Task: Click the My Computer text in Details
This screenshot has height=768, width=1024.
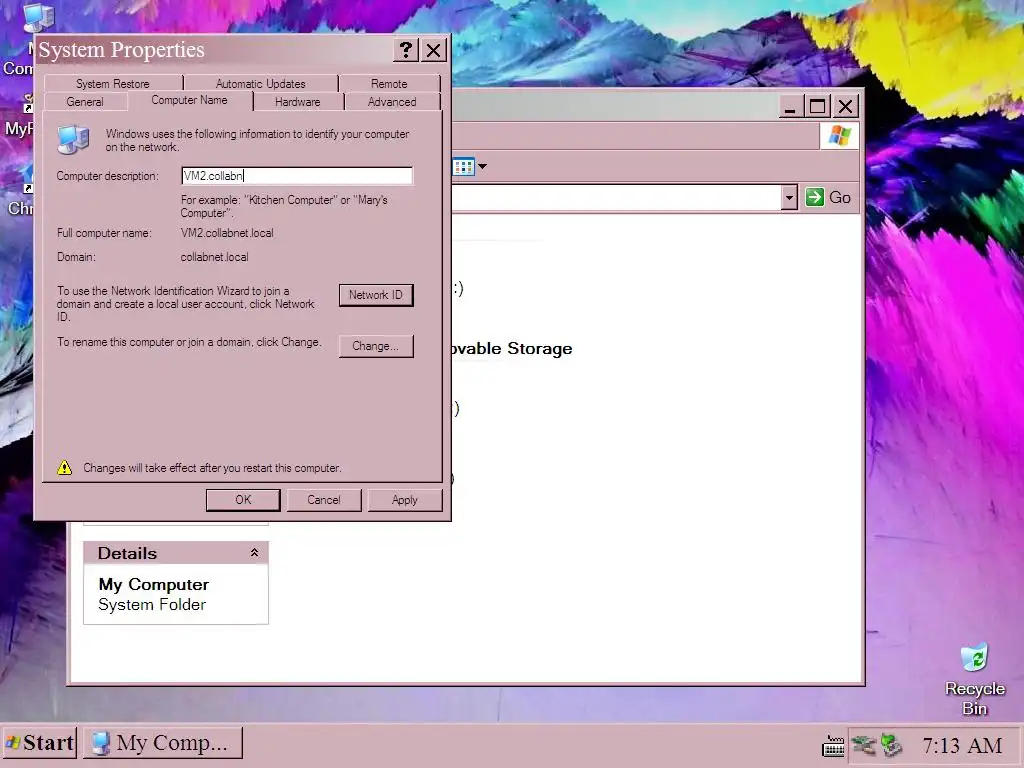Action: click(x=154, y=584)
